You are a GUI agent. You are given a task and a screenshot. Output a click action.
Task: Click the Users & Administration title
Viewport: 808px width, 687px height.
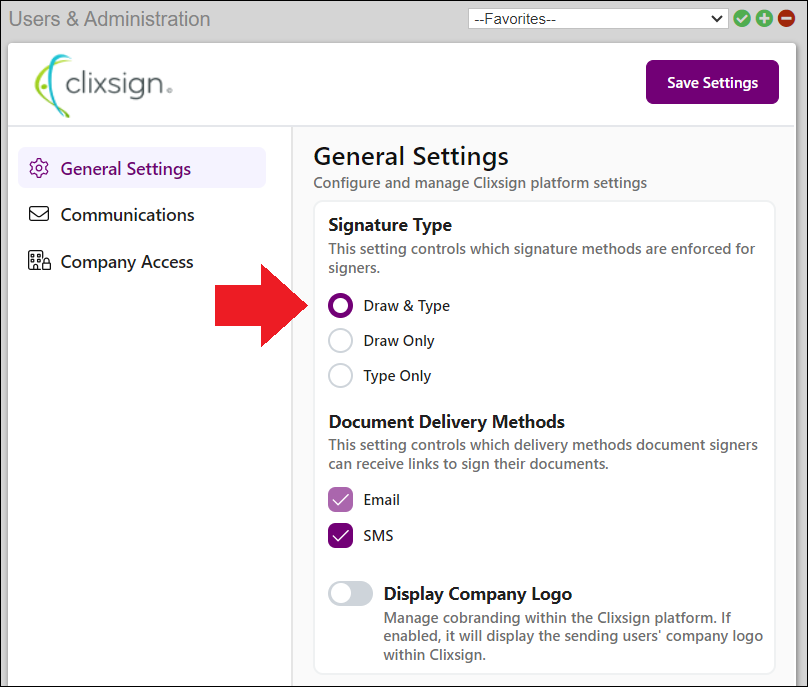[110, 19]
